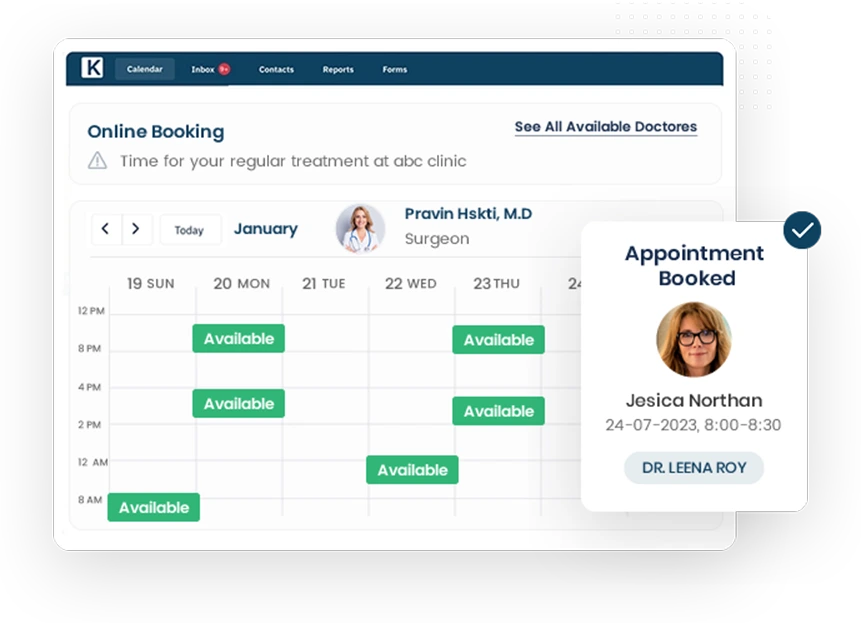Switch to the Reports section
861x623 pixels.
[x=337, y=69]
